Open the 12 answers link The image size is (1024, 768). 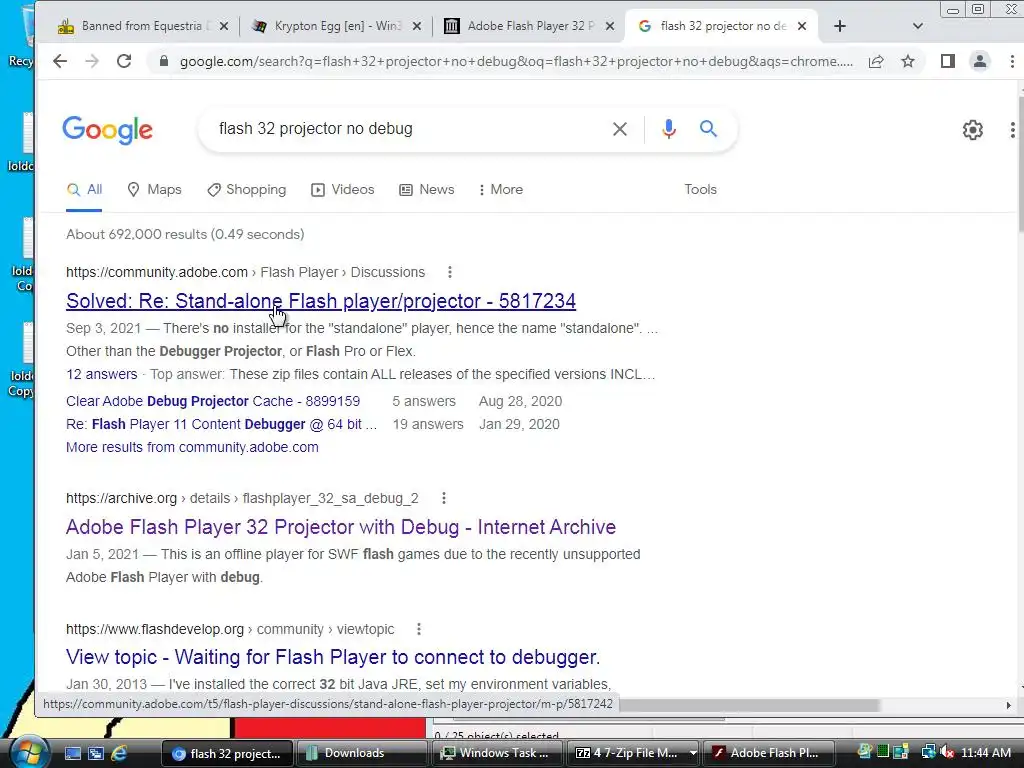(101, 374)
